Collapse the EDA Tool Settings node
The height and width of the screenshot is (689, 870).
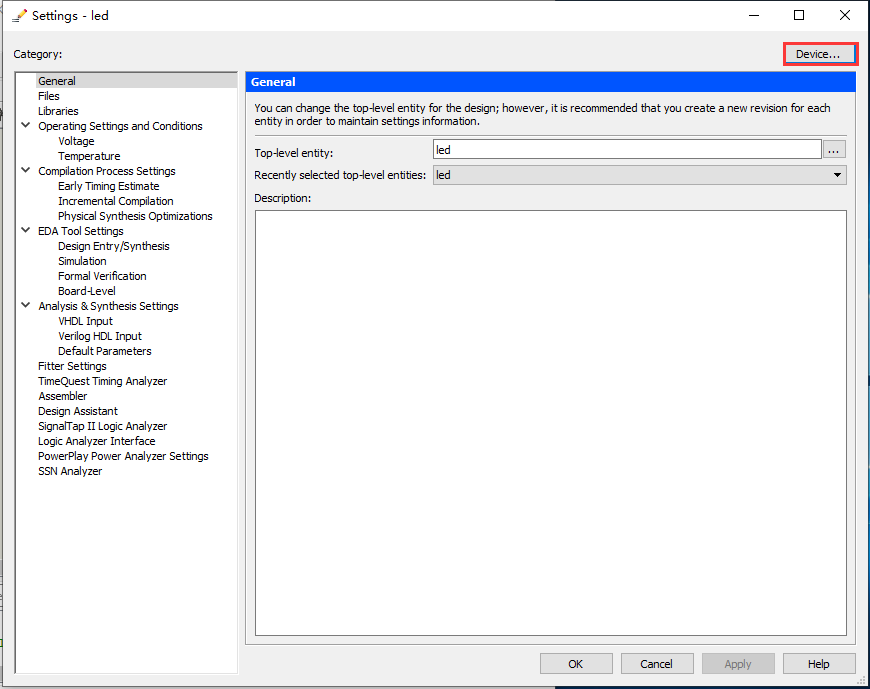point(26,231)
